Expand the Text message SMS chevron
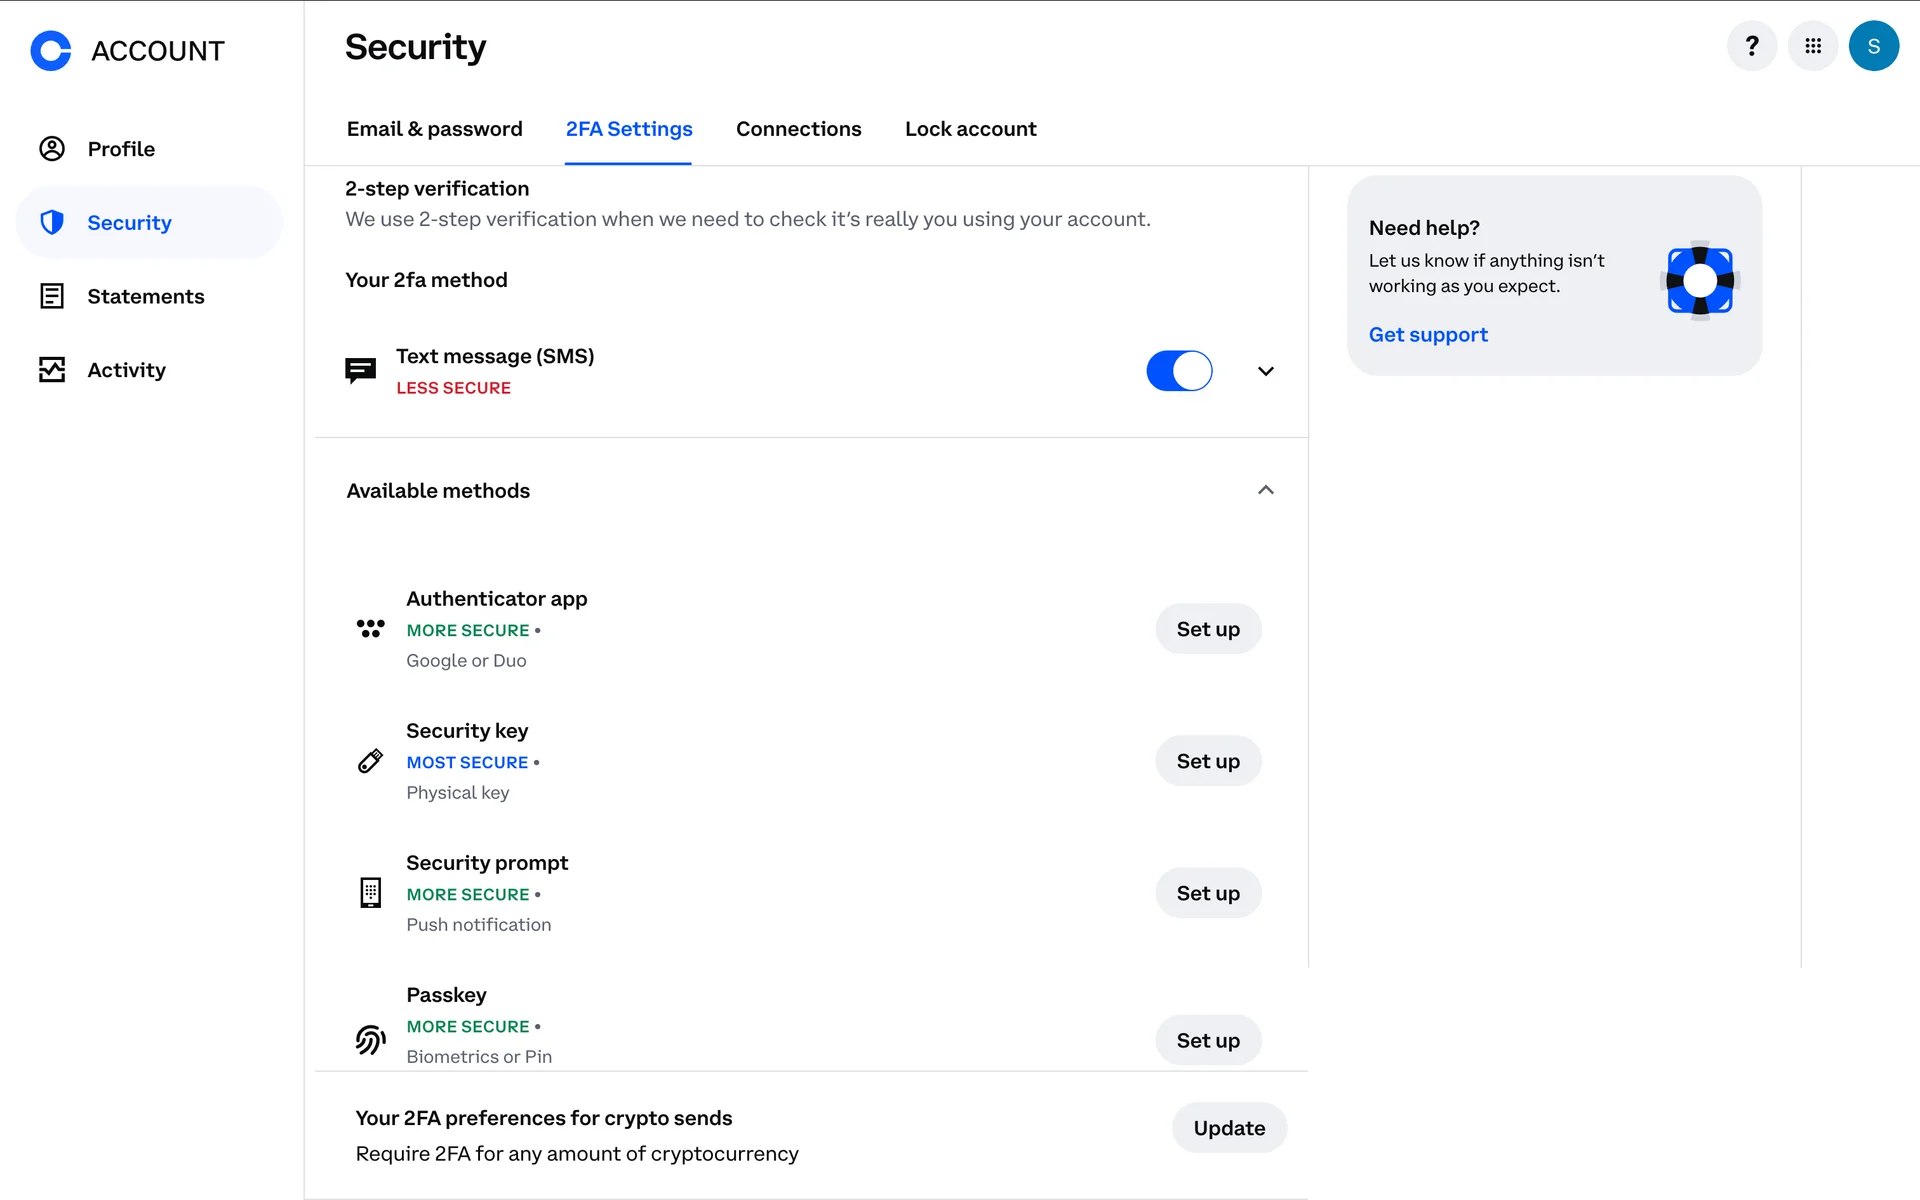Screen dimensions: 1920x1200 1265,371
